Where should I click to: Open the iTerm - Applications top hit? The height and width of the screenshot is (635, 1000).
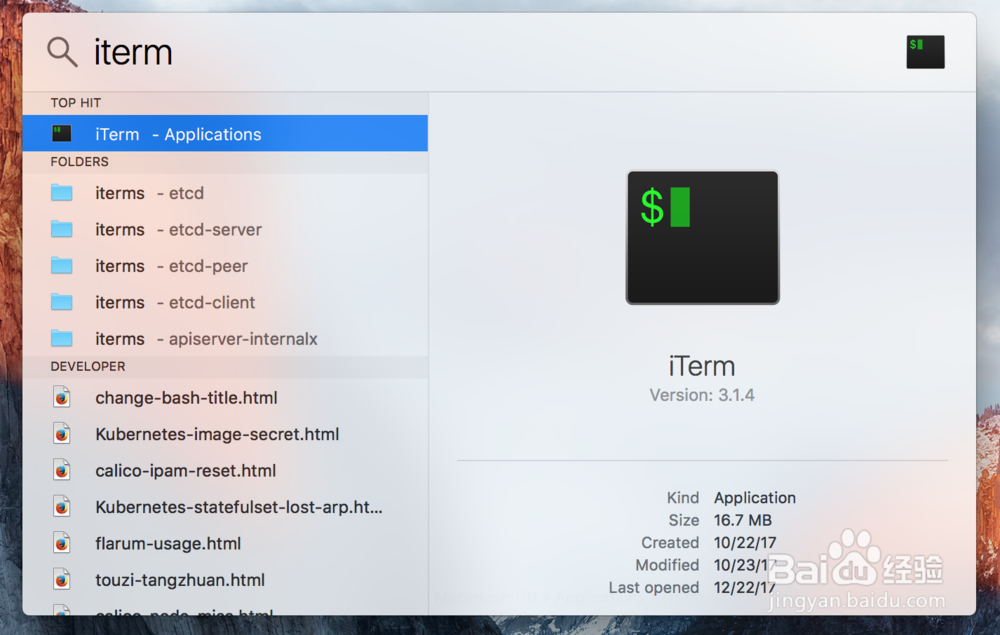click(225, 133)
